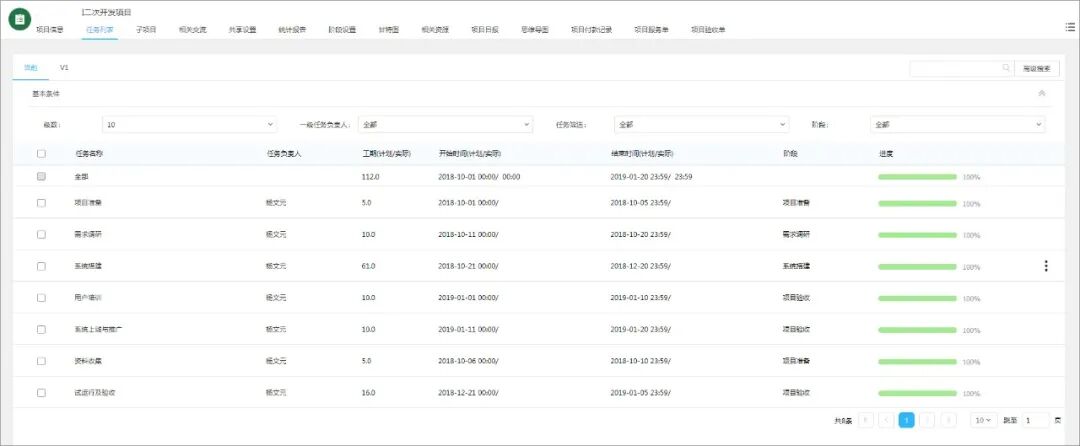Select the checkbox of the 61.0 duration task row
Viewport: 1080px width, 446px height.
[x=41, y=266]
